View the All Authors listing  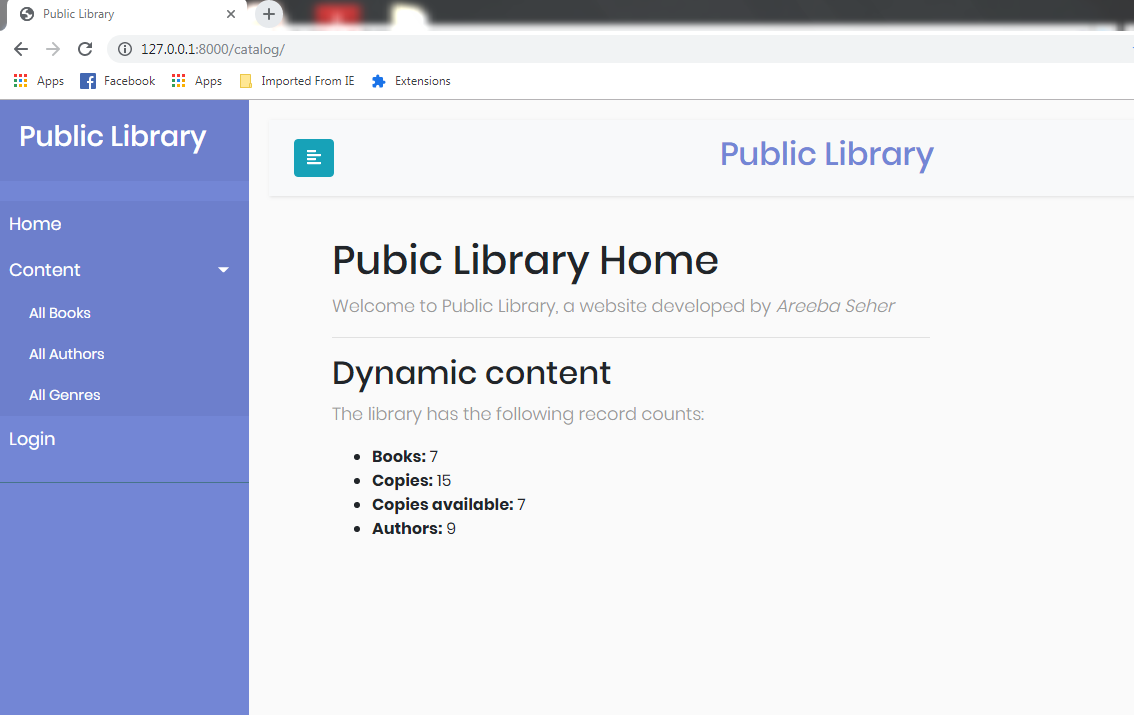pyautogui.click(x=66, y=353)
